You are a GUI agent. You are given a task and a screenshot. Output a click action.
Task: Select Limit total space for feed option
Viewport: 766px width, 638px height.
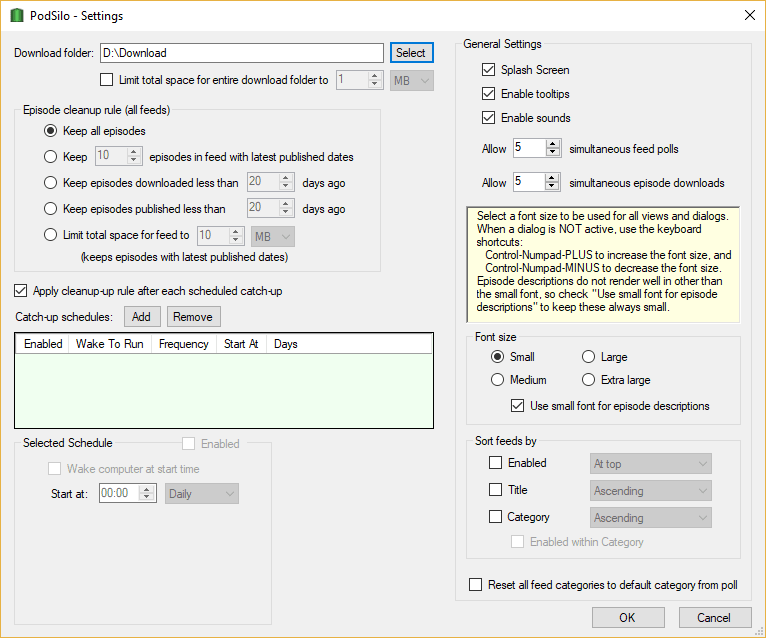51,235
